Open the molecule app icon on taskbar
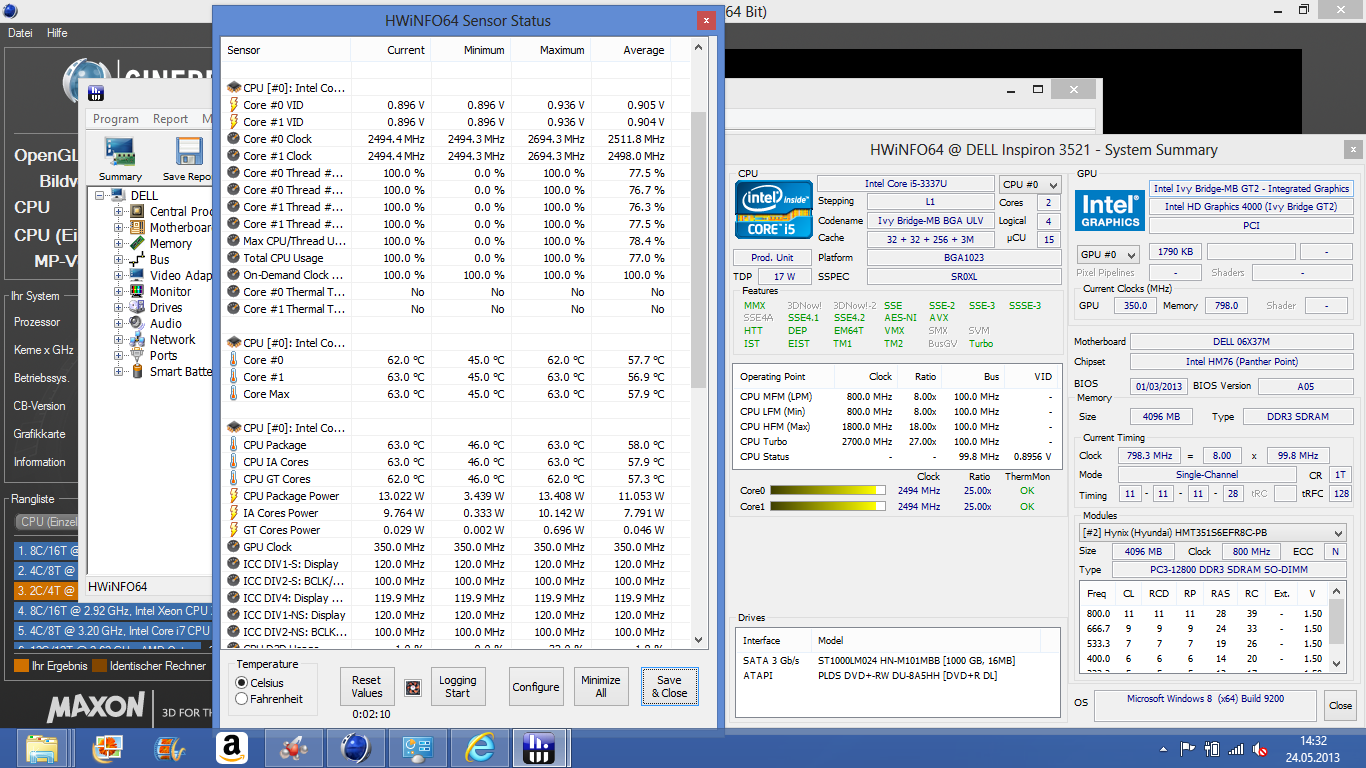1366x768 pixels. point(293,748)
